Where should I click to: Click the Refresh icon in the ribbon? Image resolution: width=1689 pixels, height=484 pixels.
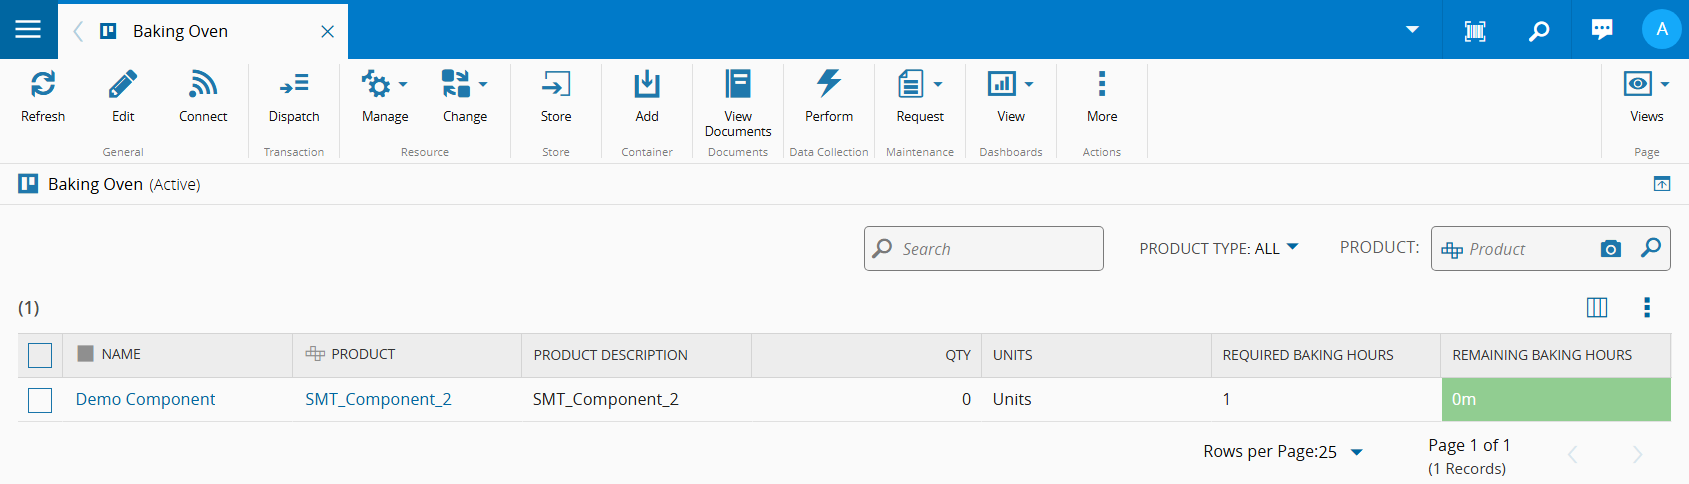coord(43,85)
